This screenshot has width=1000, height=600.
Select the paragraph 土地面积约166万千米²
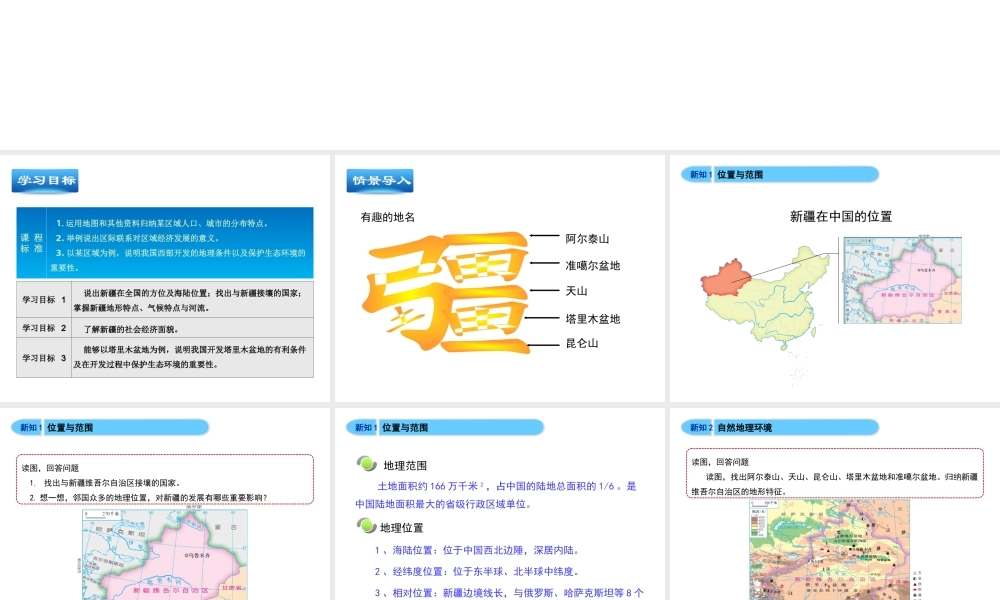click(496, 495)
